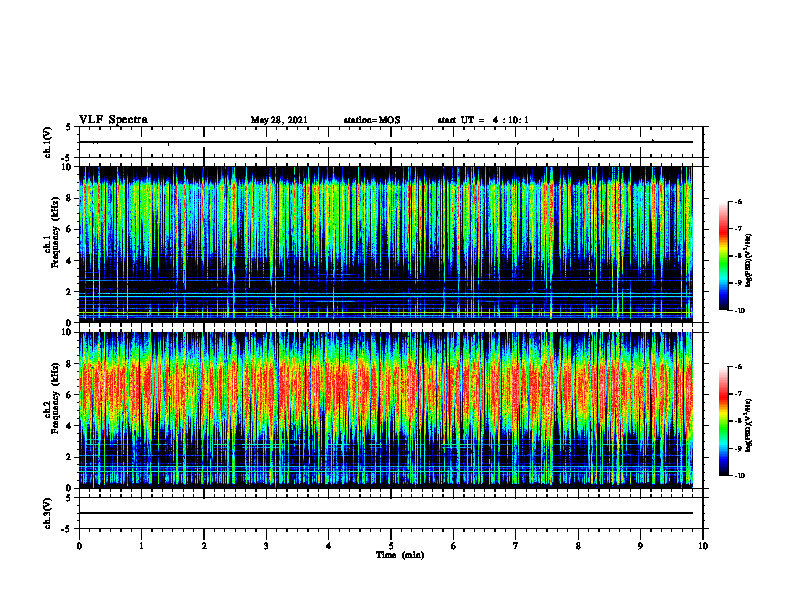Click the ch.1(V) waveform trace panel
The height and width of the screenshot is (612, 792).
pos(391,142)
